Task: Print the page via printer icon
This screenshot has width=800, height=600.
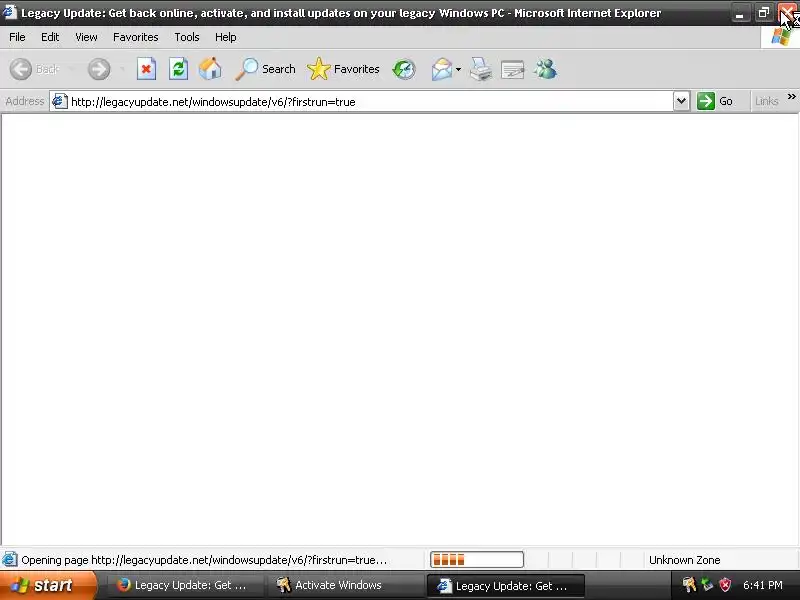Action: coord(481,69)
